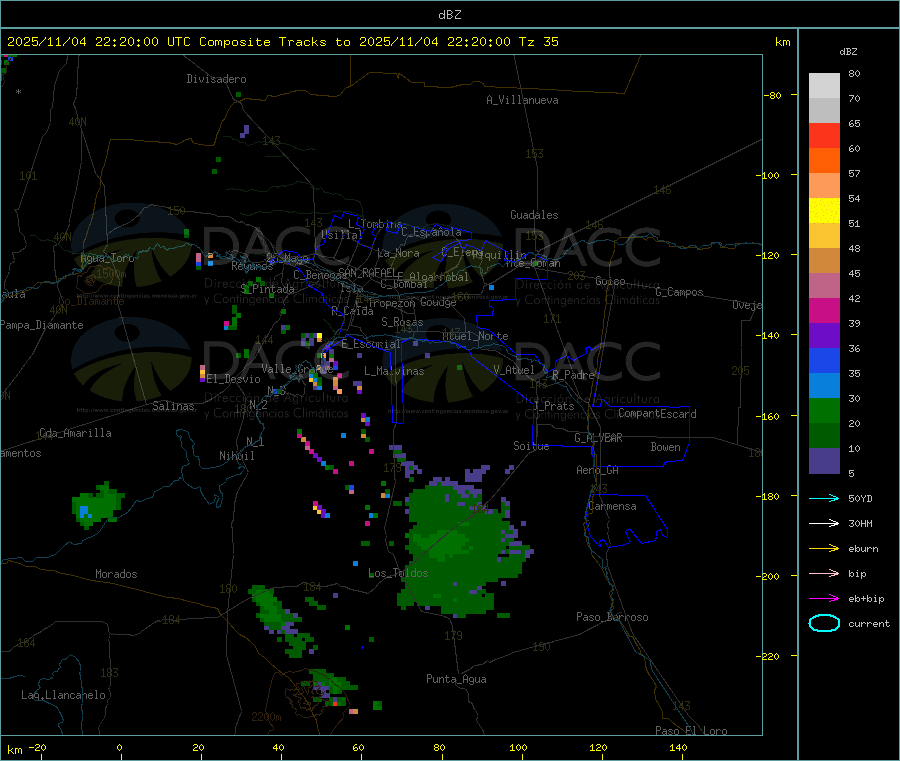Click the green echo cell west of Nihuil
The image size is (900, 761).
(x=96, y=504)
